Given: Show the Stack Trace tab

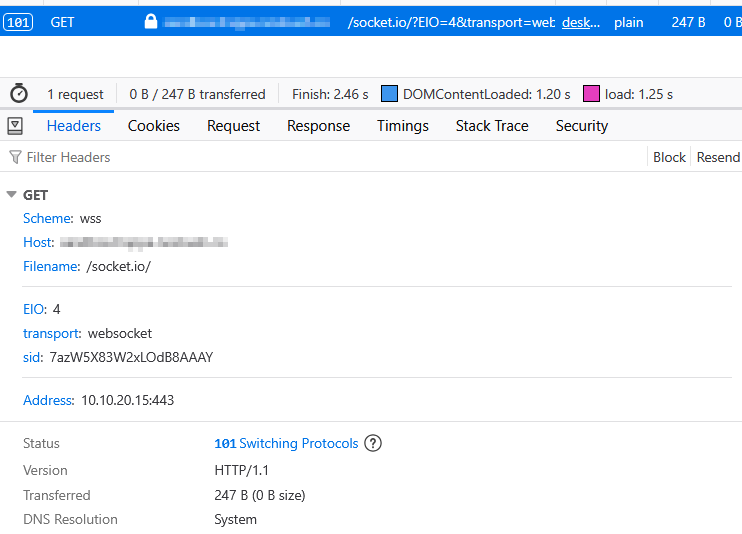Looking at the screenshot, I should click(x=491, y=126).
